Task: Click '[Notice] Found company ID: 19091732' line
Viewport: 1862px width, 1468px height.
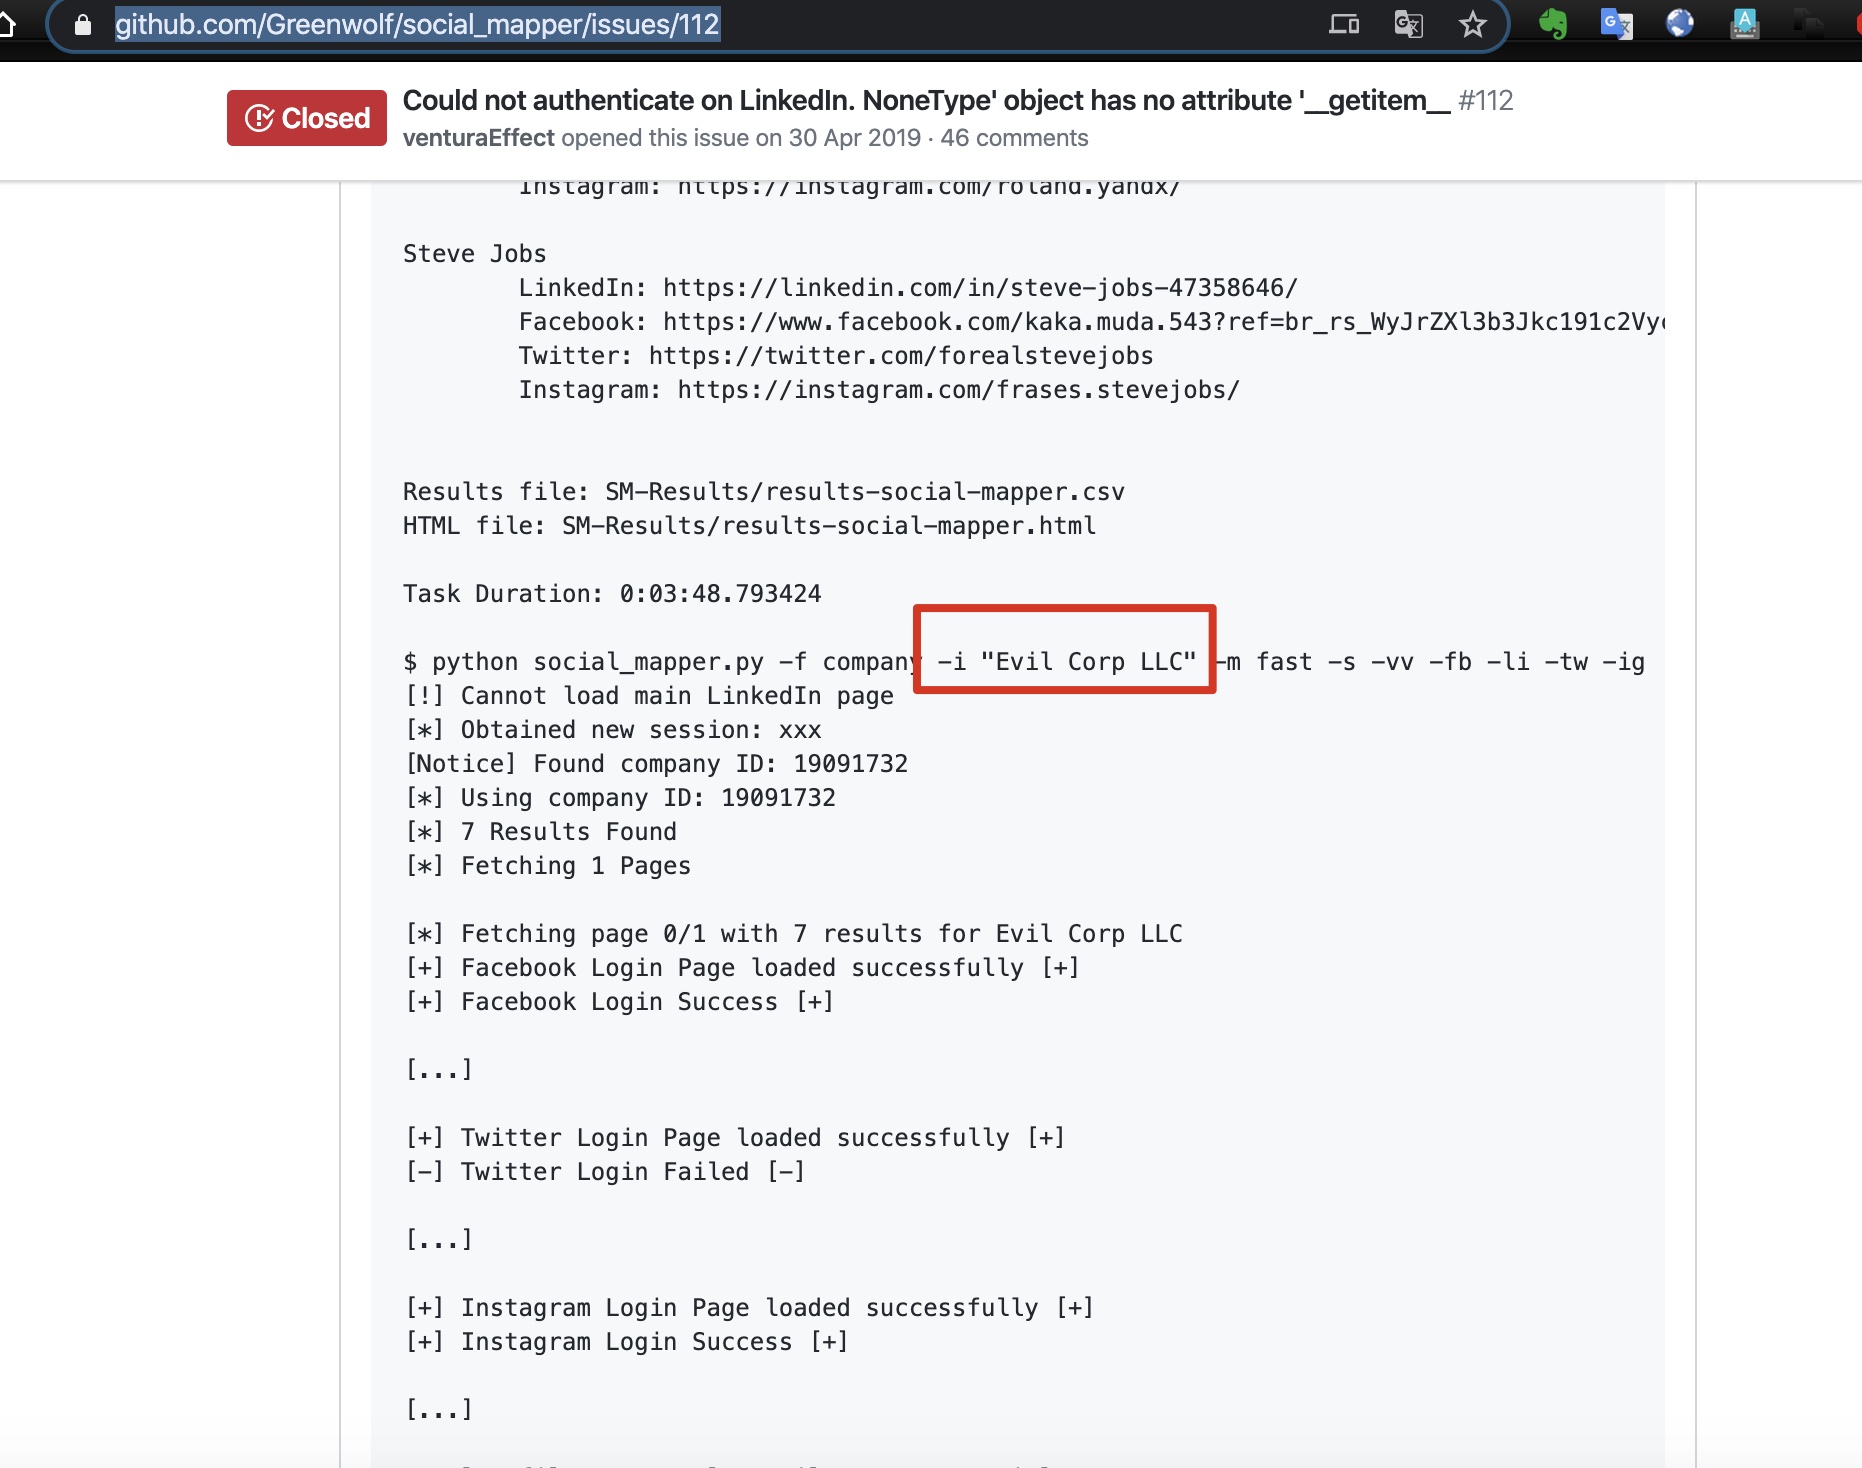Action: (655, 764)
